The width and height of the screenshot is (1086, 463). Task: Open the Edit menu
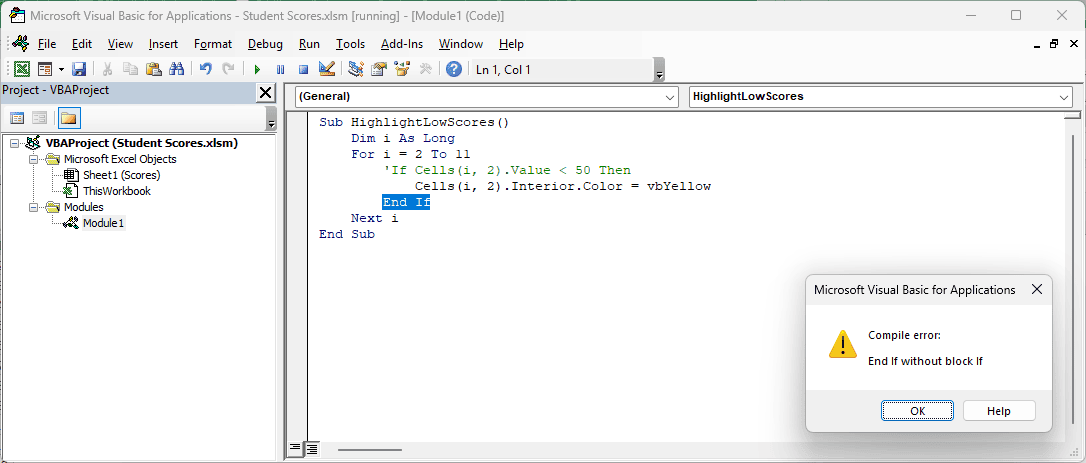coord(82,44)
